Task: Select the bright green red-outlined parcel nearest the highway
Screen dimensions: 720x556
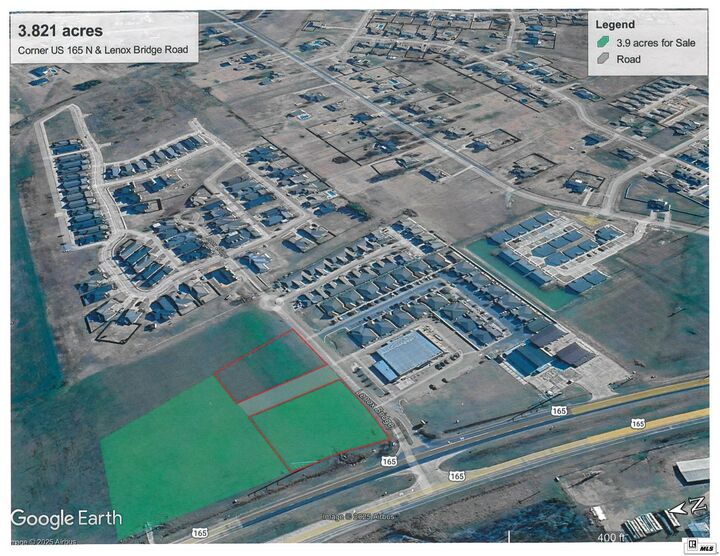Action: (318, 423)
